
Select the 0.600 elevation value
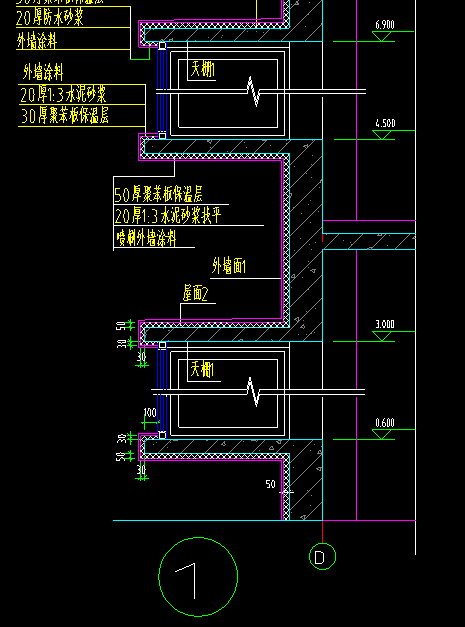385,423
